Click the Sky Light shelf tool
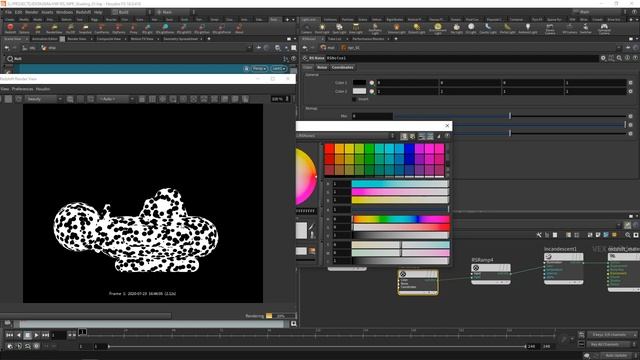The height and width of the screenshot is (360, 640). point(456,28)
